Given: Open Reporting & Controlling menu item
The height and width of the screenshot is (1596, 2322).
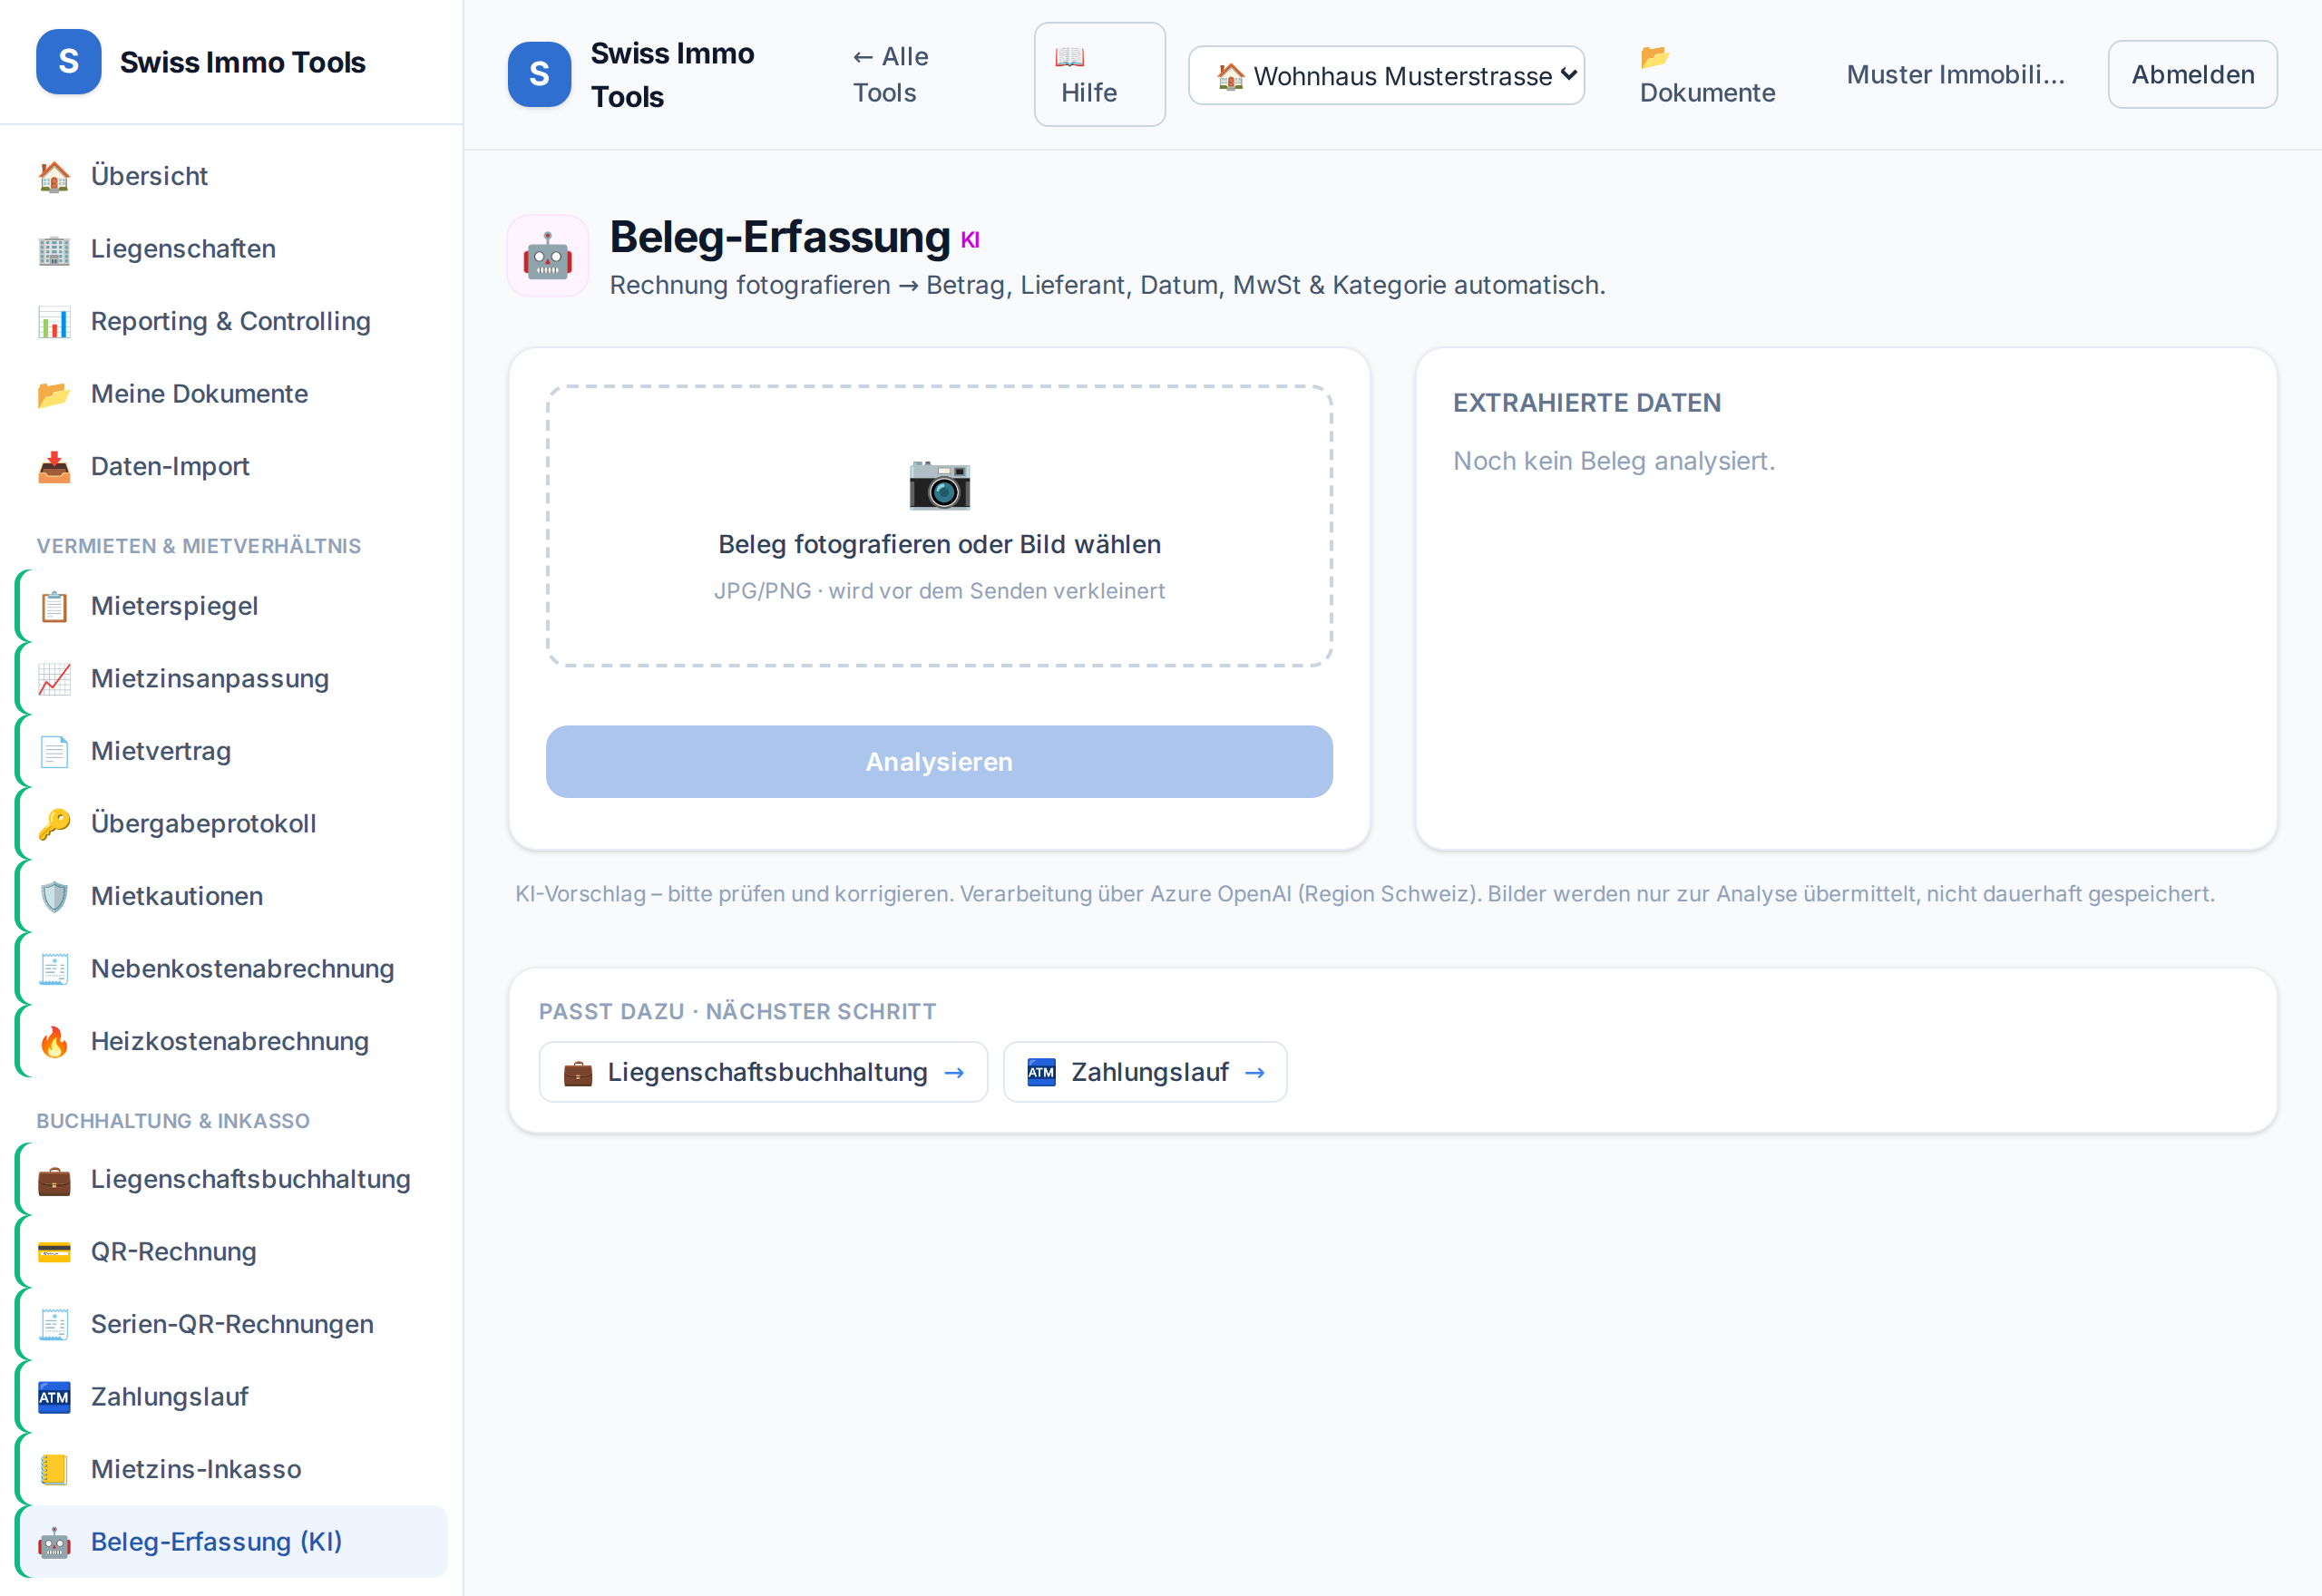Looking at the screenshot, I should pos(231,321).
